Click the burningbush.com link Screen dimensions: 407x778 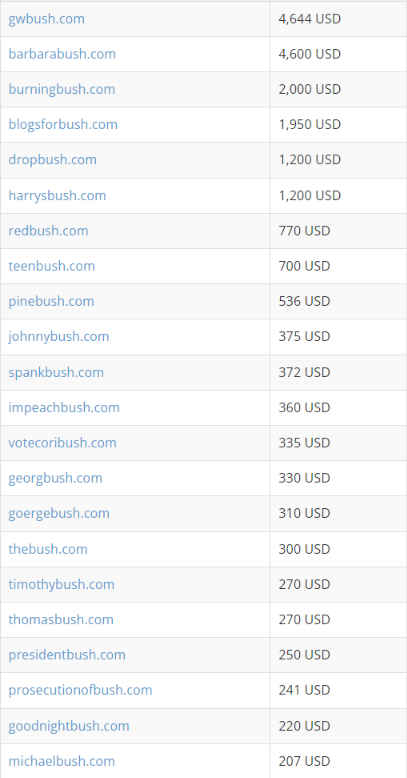(62, 89)
